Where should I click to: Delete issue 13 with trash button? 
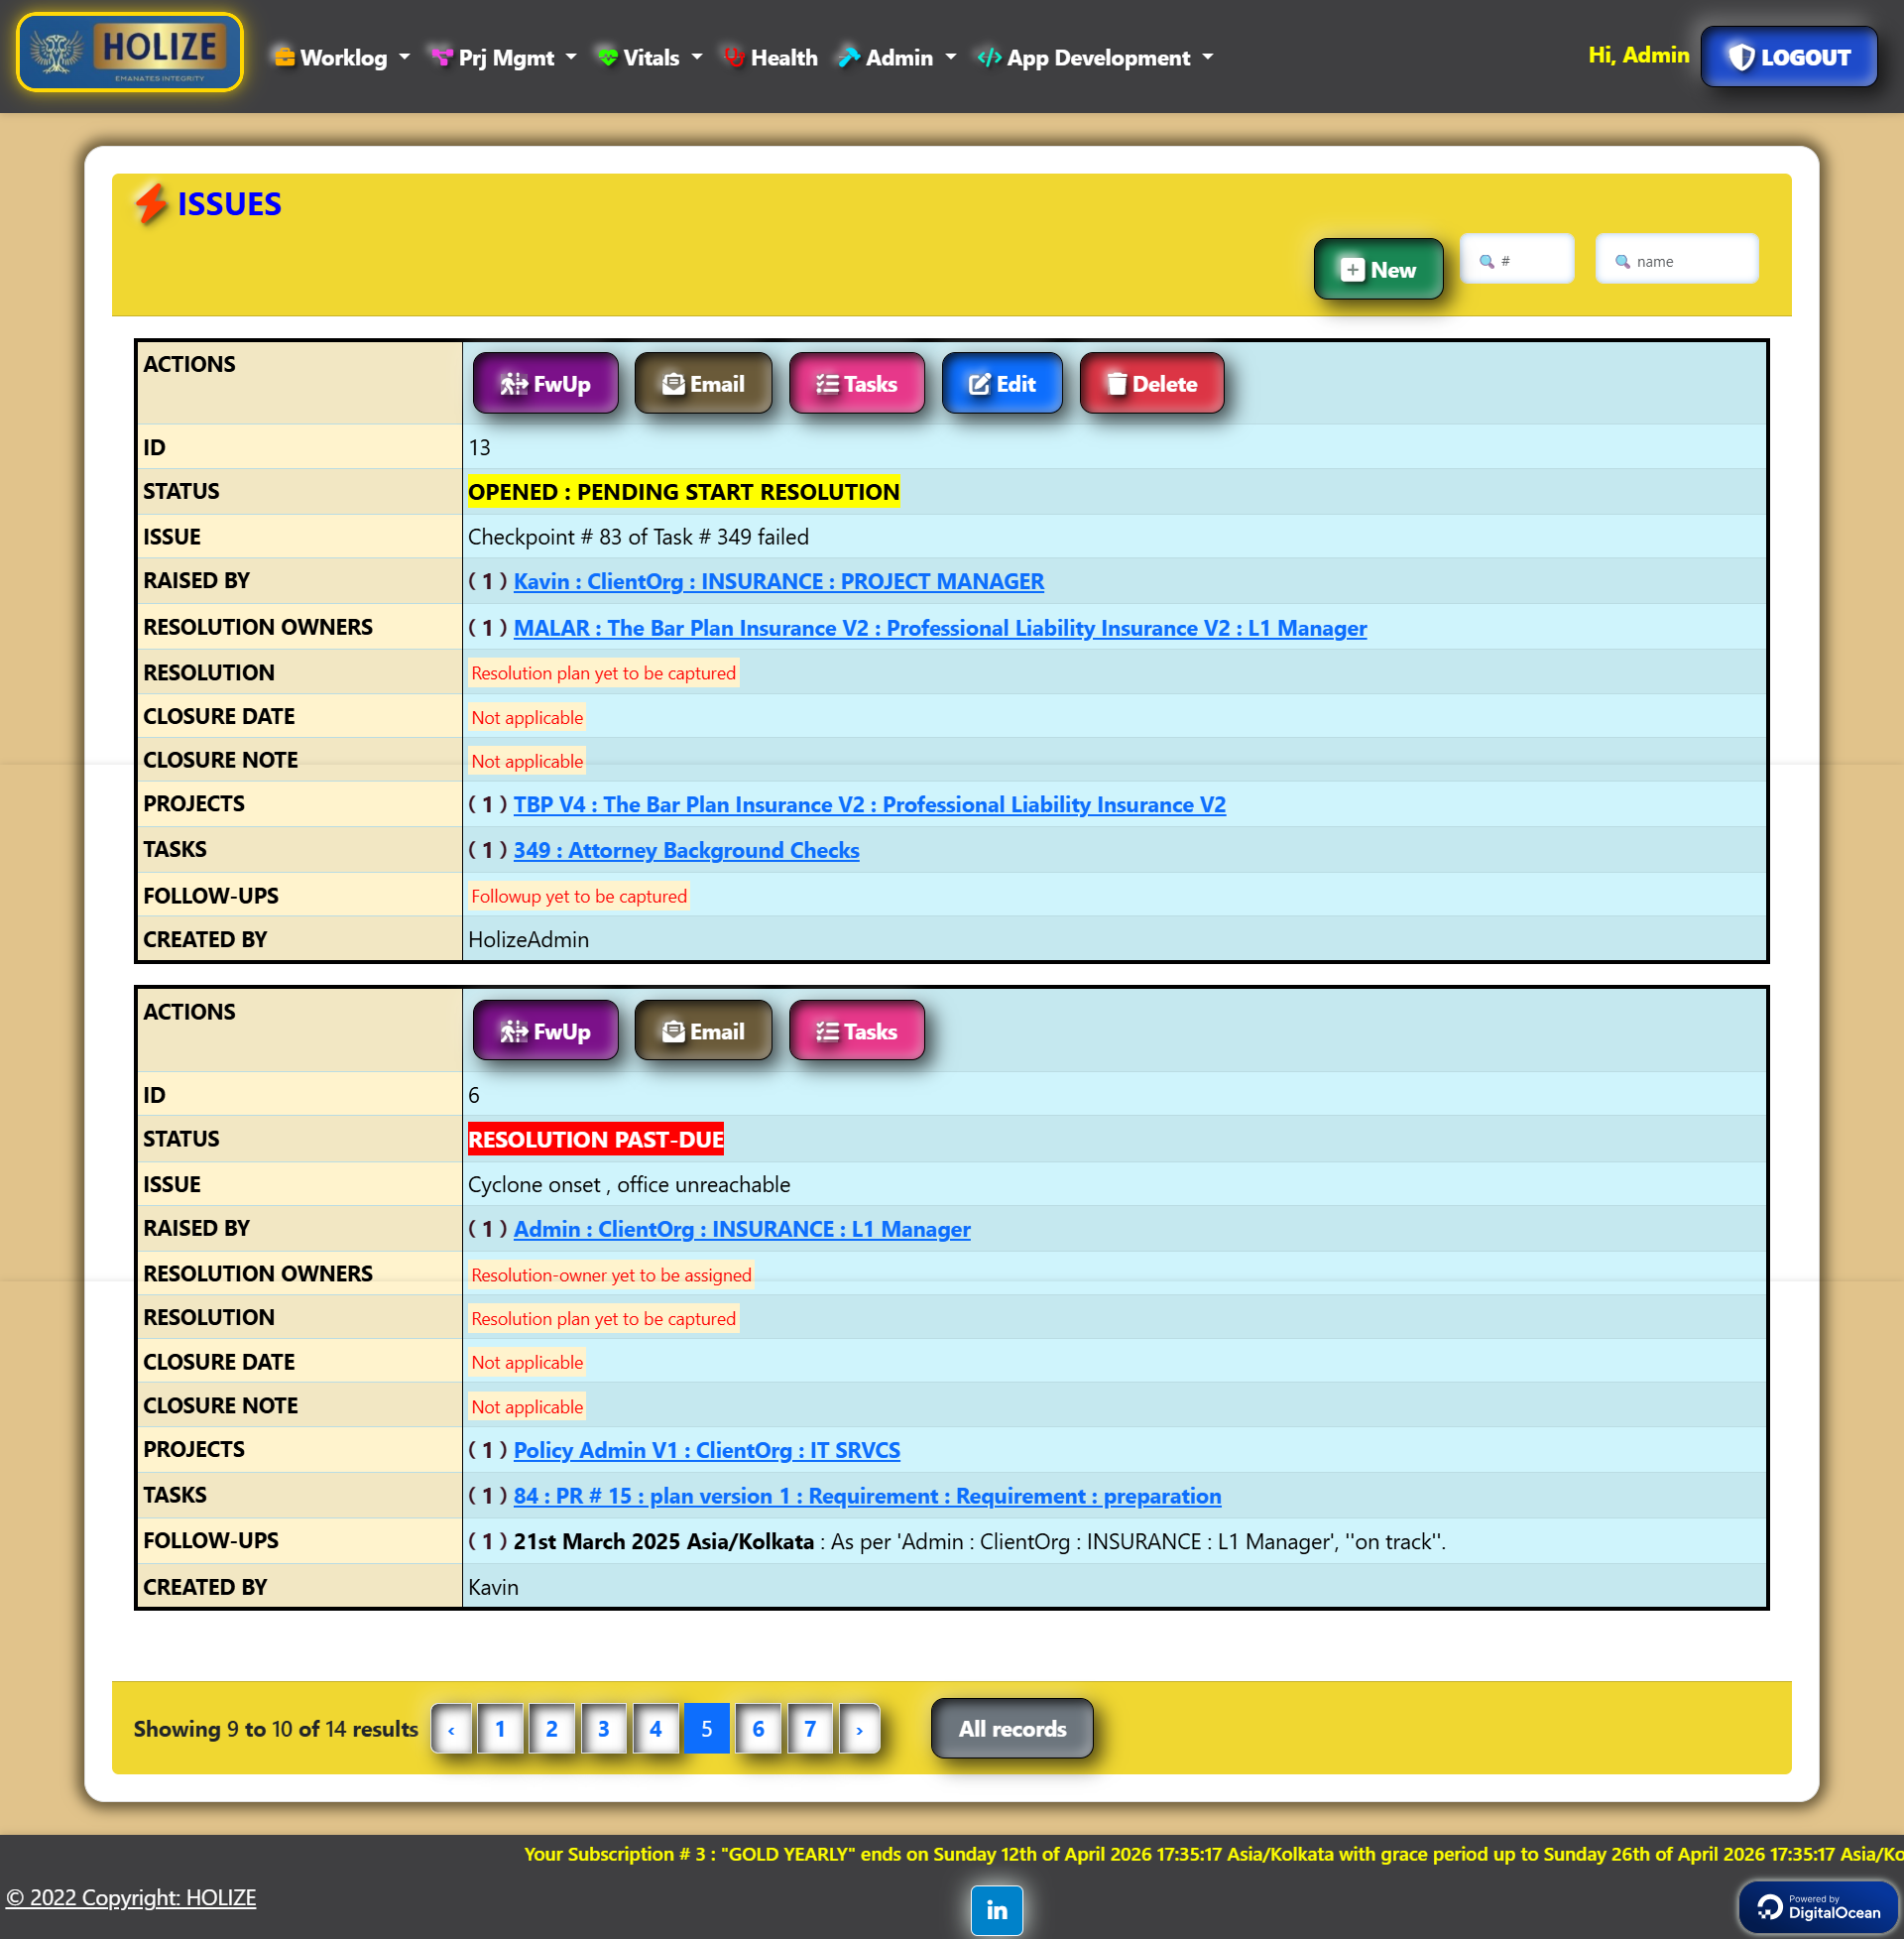click(1151, 384)
